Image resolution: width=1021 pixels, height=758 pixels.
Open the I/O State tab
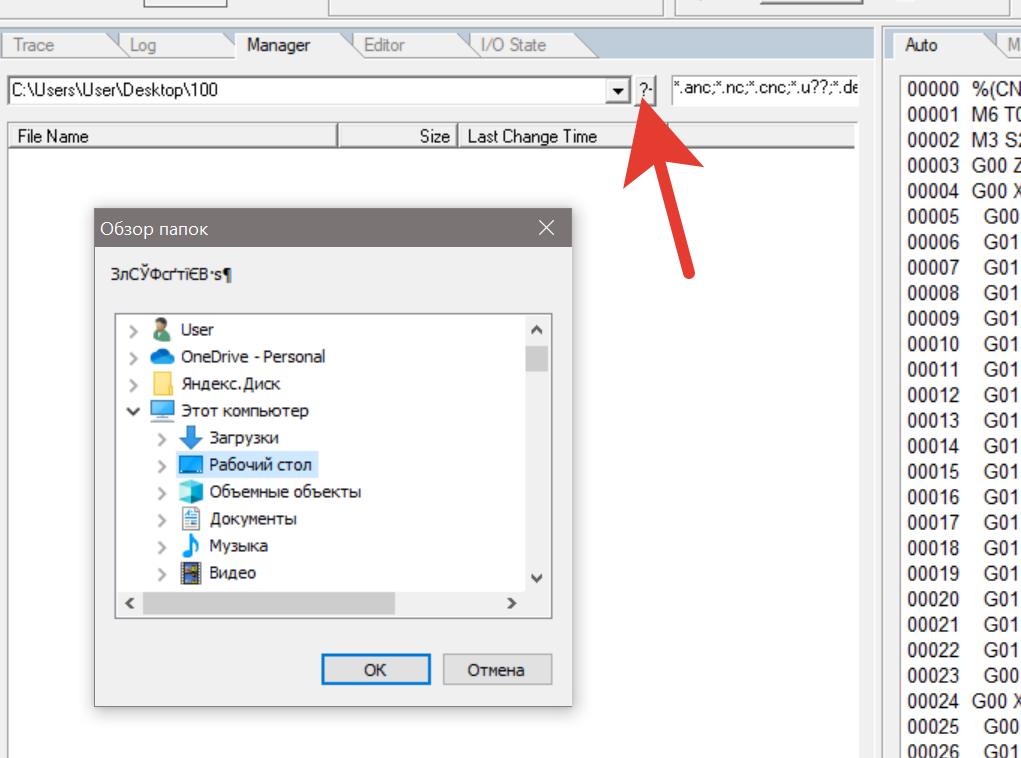[513, 45]
